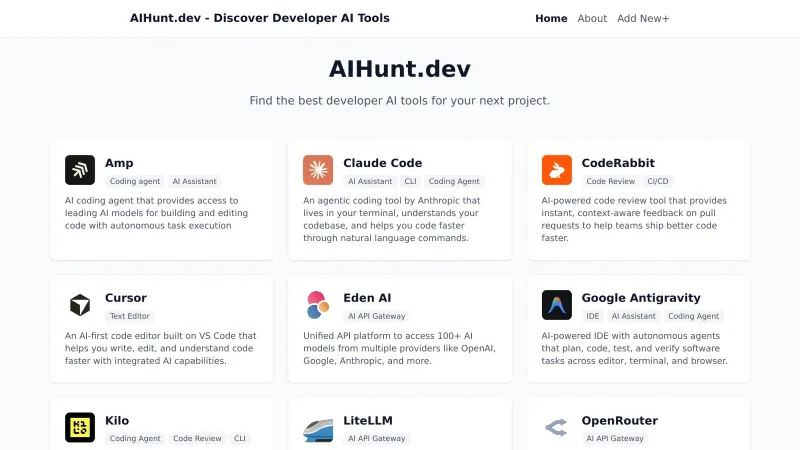Open the Claude Code tool title

382,163
